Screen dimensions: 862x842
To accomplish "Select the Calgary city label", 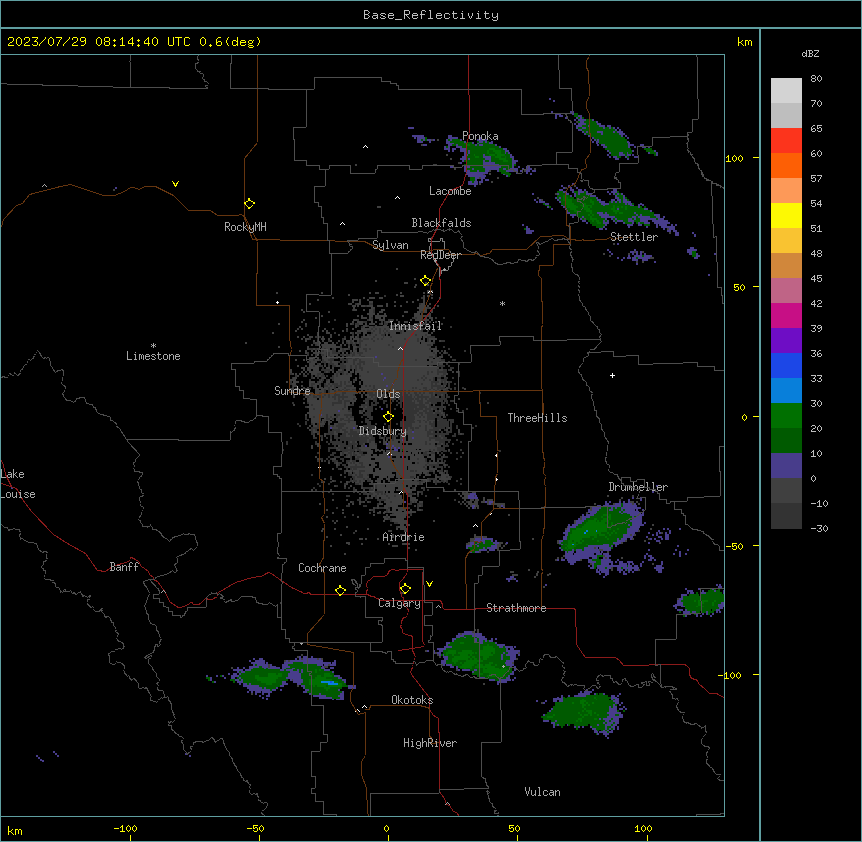I will coord(399,603).
